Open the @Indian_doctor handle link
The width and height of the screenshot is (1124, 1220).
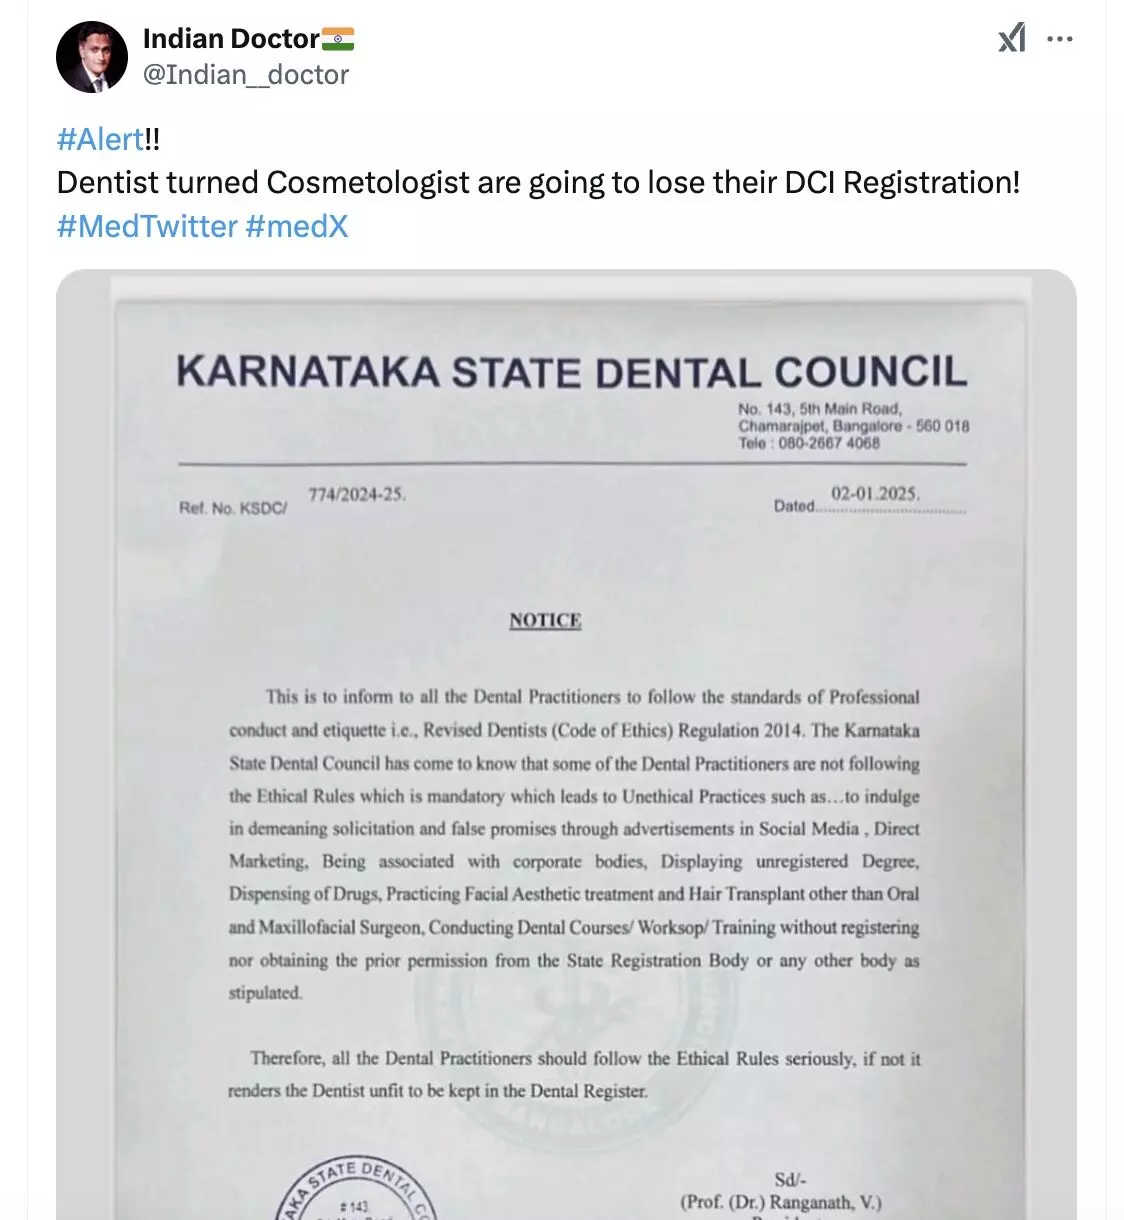(246, 75)
